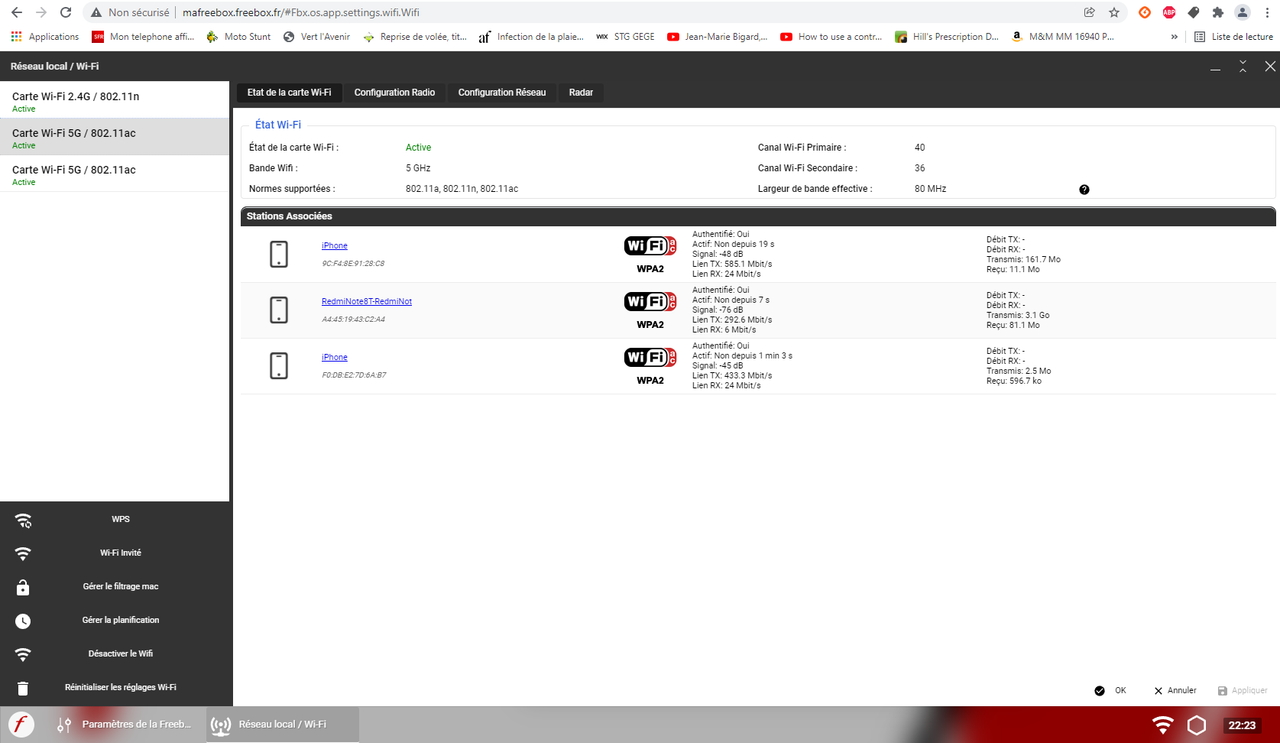This screenshot has height=743, width=1280.
Task: Switch to Etat de la carte Wi-Fi tab
Action: point(289,92)
